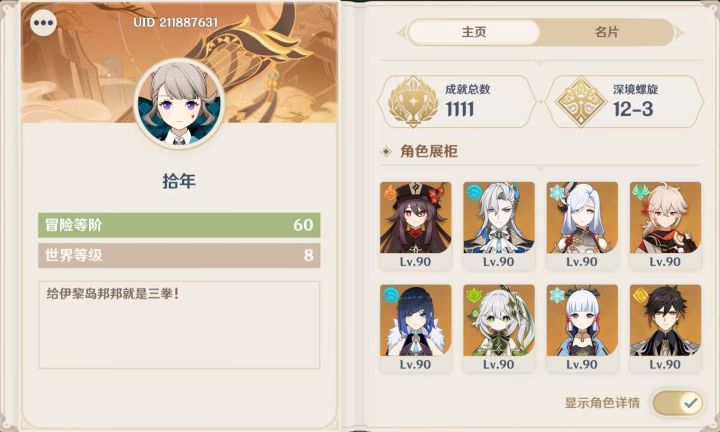Click the signature text box
720x432 pixels.
pyautogui.click(x=179, y=325)
